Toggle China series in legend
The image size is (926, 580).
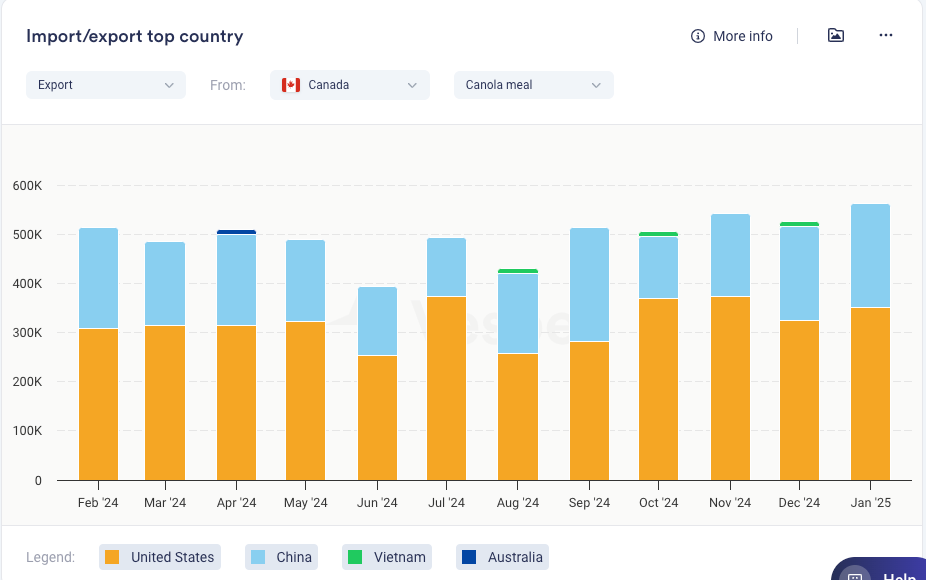[284, 557]
